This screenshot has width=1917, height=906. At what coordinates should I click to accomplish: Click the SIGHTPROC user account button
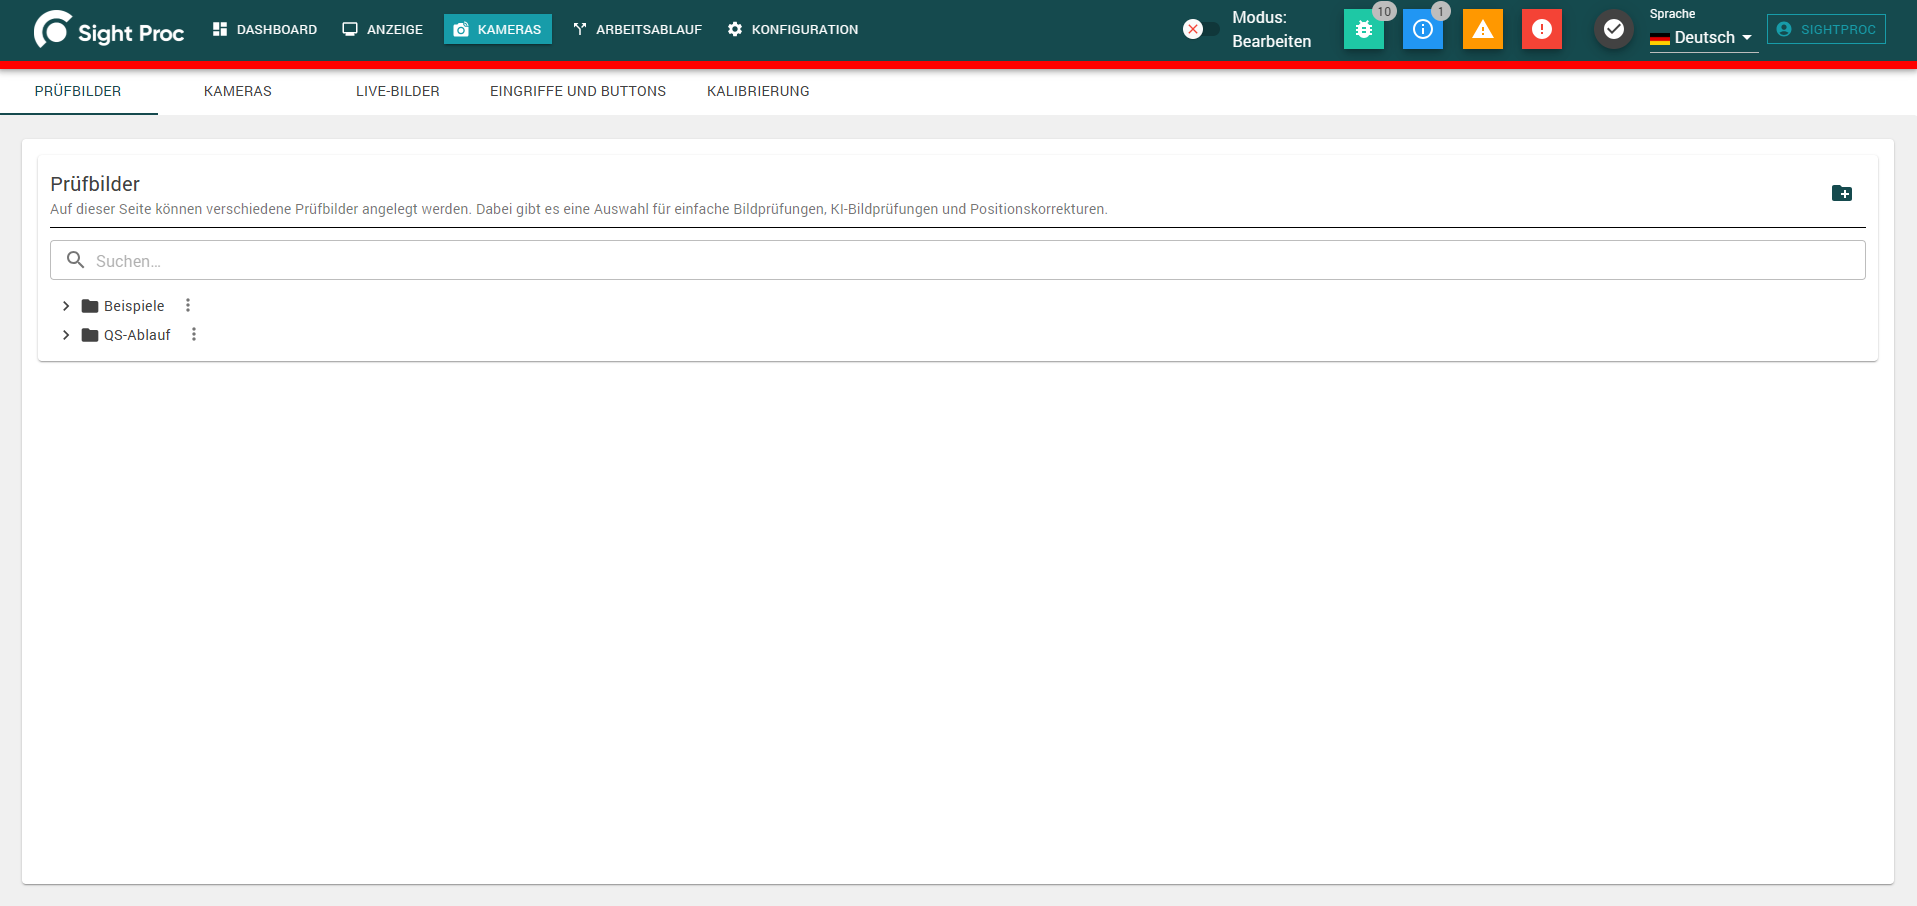click(1826, 29)
